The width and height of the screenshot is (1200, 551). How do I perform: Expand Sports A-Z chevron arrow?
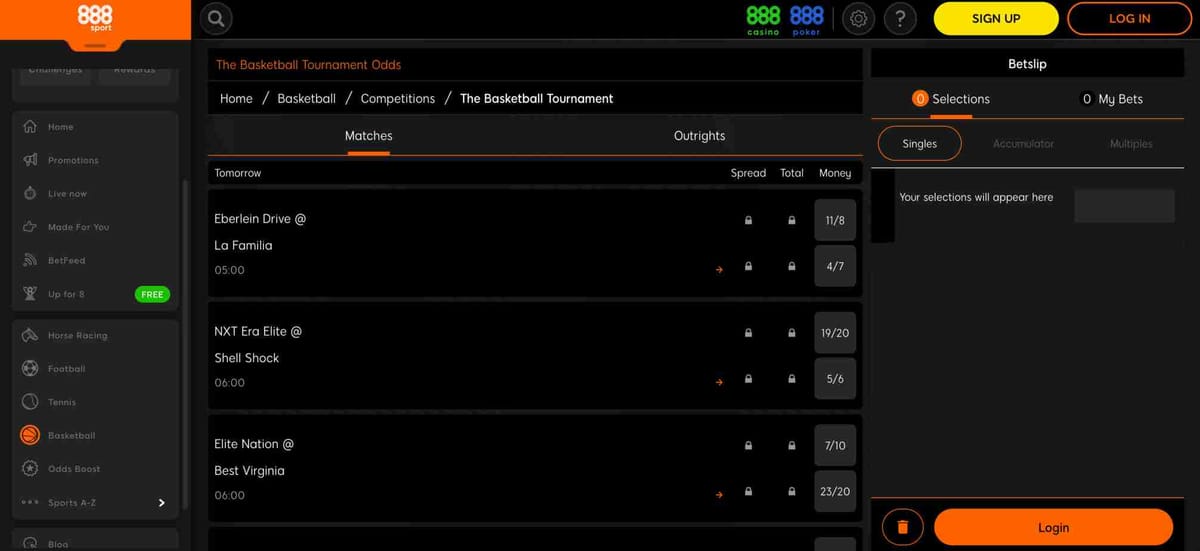[162, 503]
